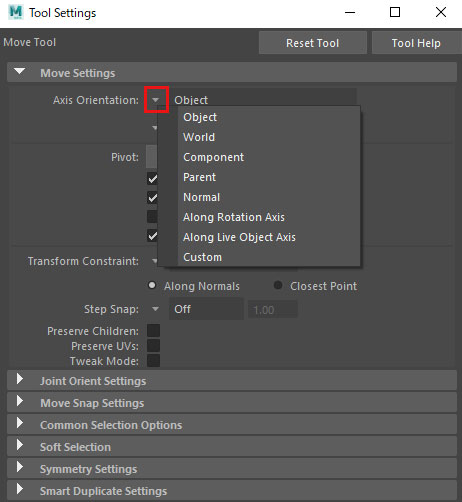Select the Along Normals radio button
The height and width of the screenshot is (502, 462).
152,285
